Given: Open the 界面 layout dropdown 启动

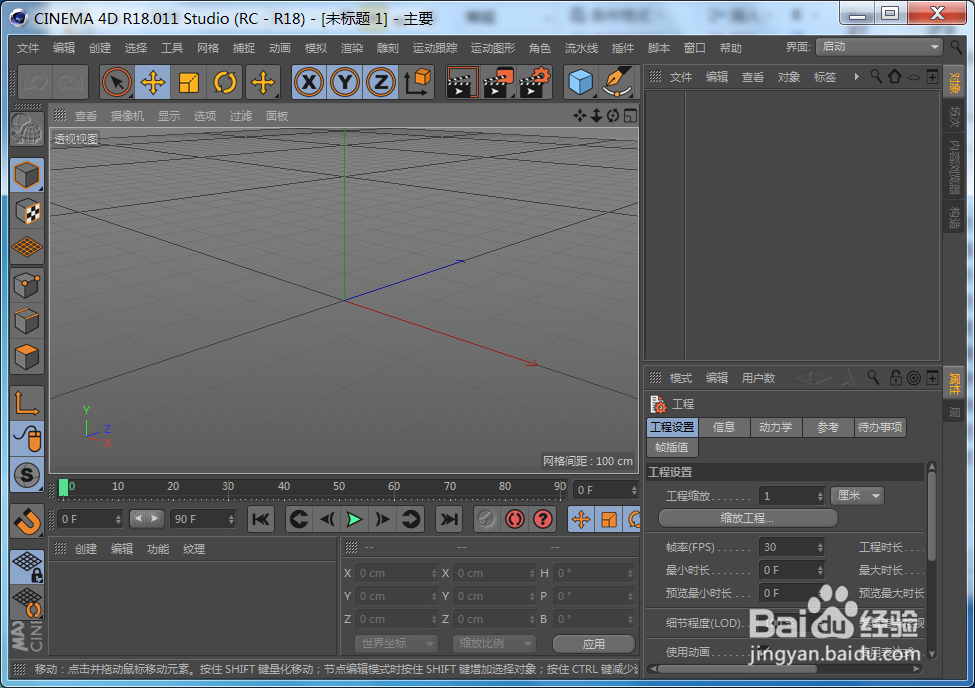Looking at the screenshot, I should coord(879,47).
